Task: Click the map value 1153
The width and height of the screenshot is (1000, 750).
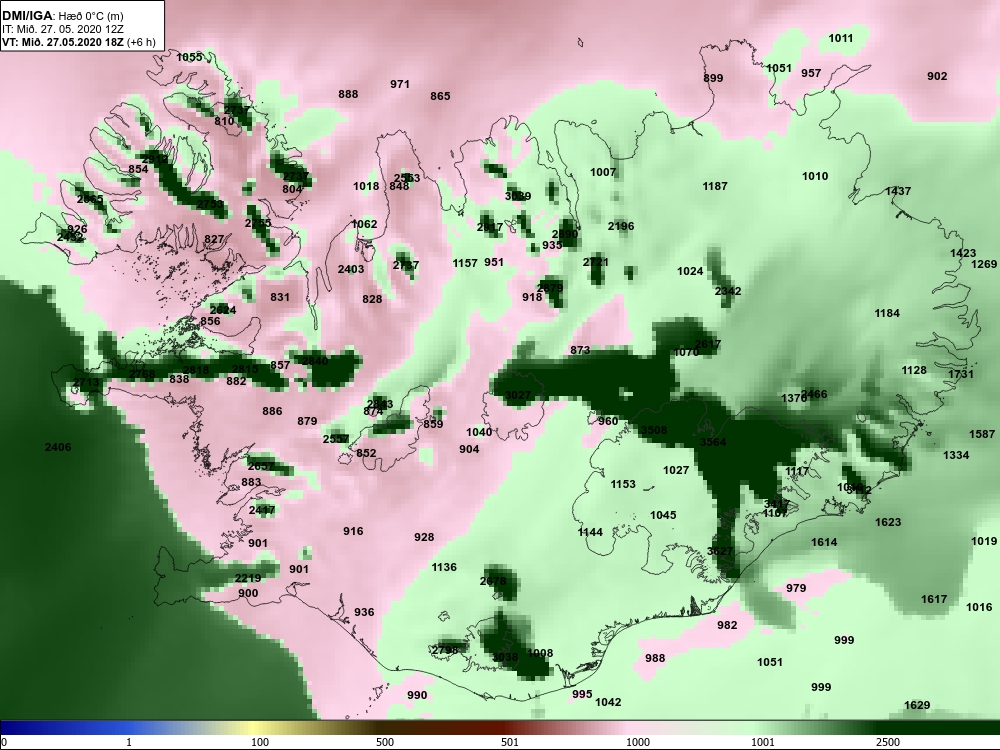Action: tap(623, 485)
